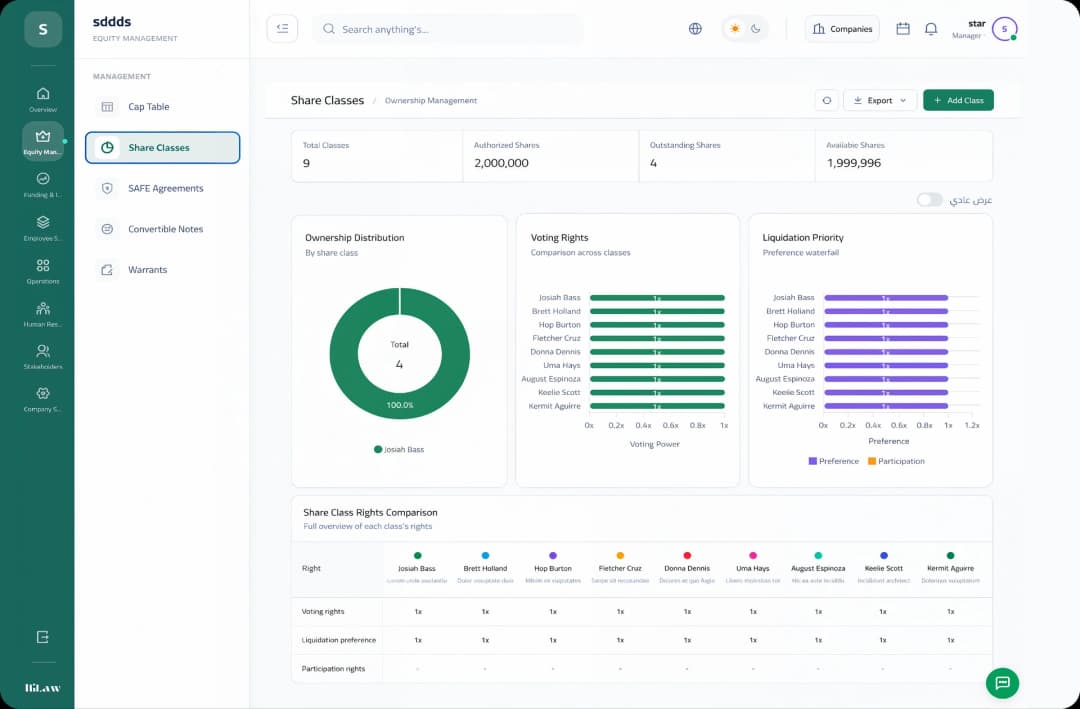Select Uma Hays column header in table
Screen dimensions: 1080x709
point(752,568)
